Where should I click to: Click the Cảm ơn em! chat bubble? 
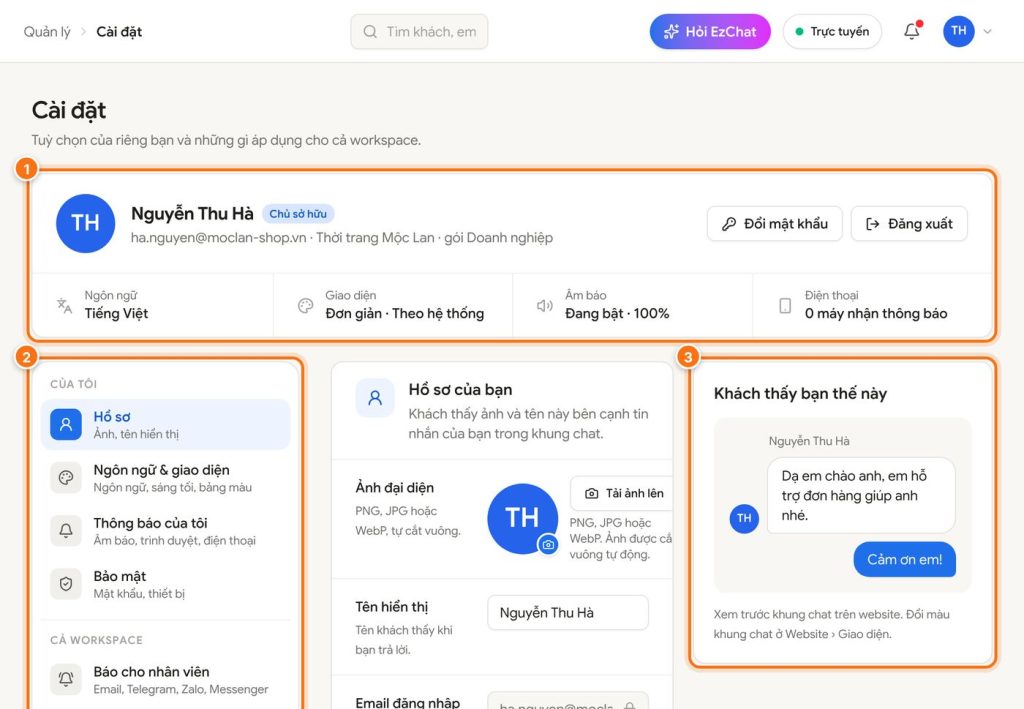[x=904, y=559]
